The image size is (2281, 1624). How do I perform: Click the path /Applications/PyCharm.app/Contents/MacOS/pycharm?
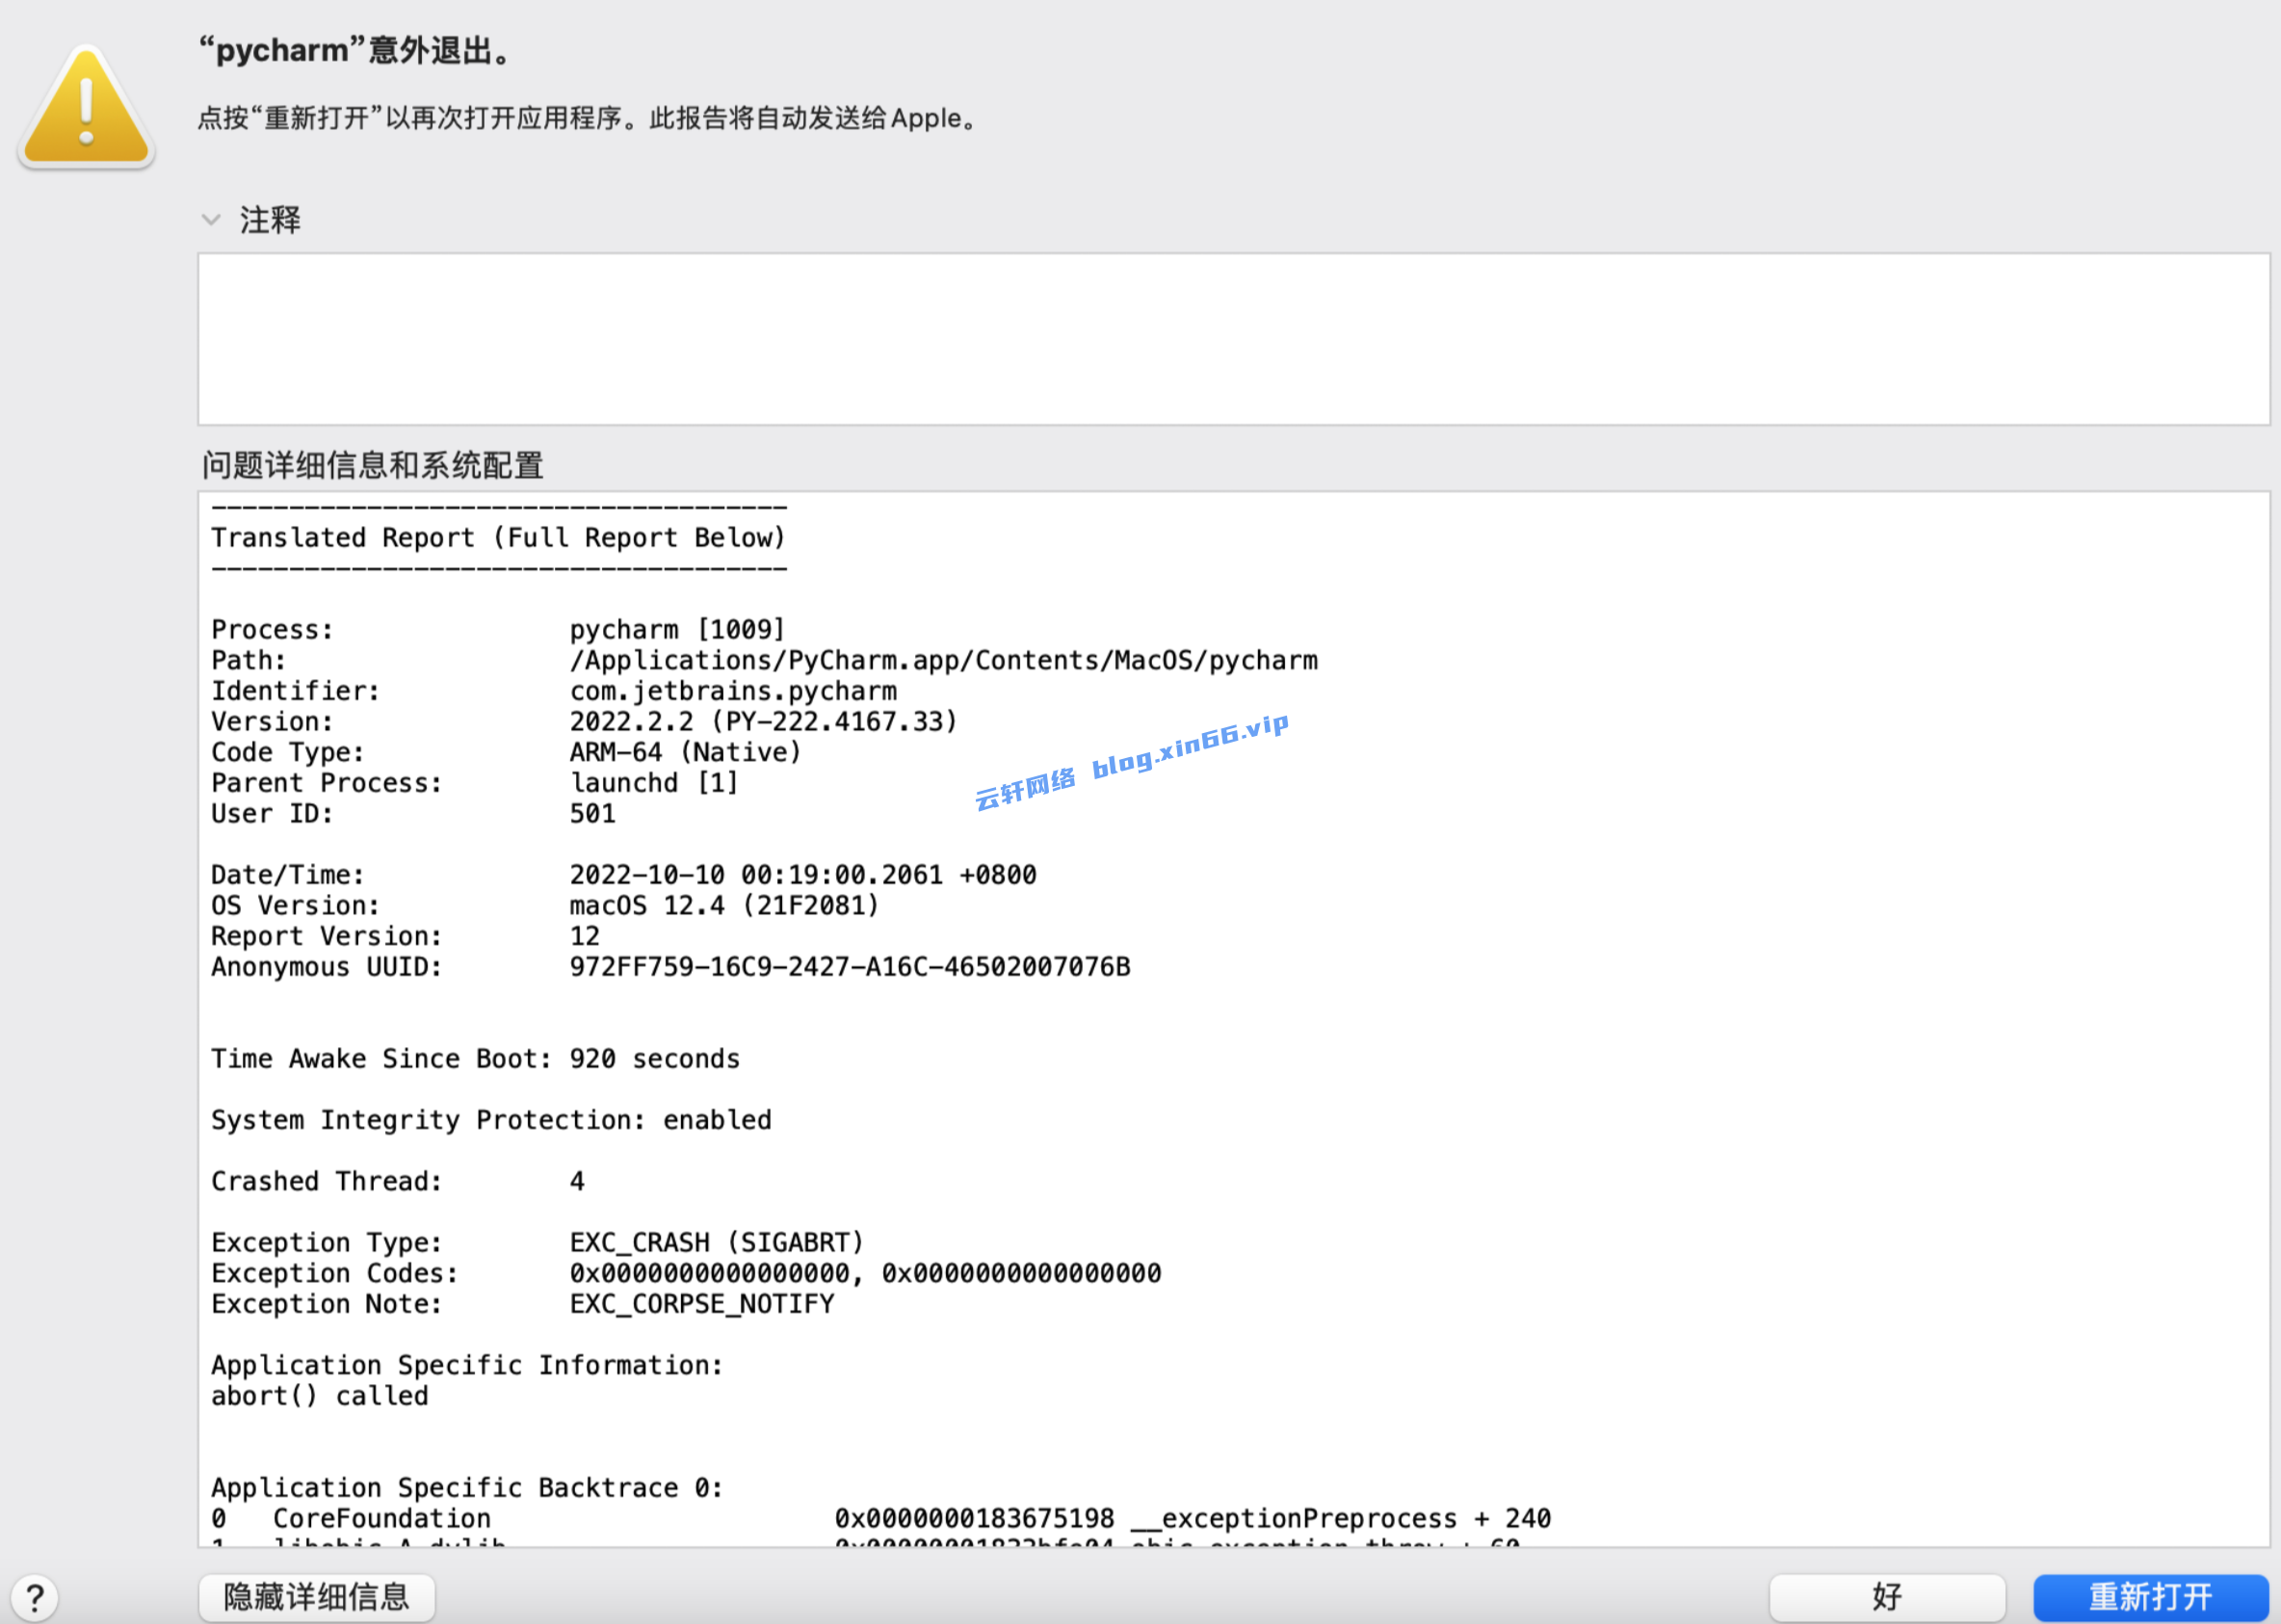(944, 661)
